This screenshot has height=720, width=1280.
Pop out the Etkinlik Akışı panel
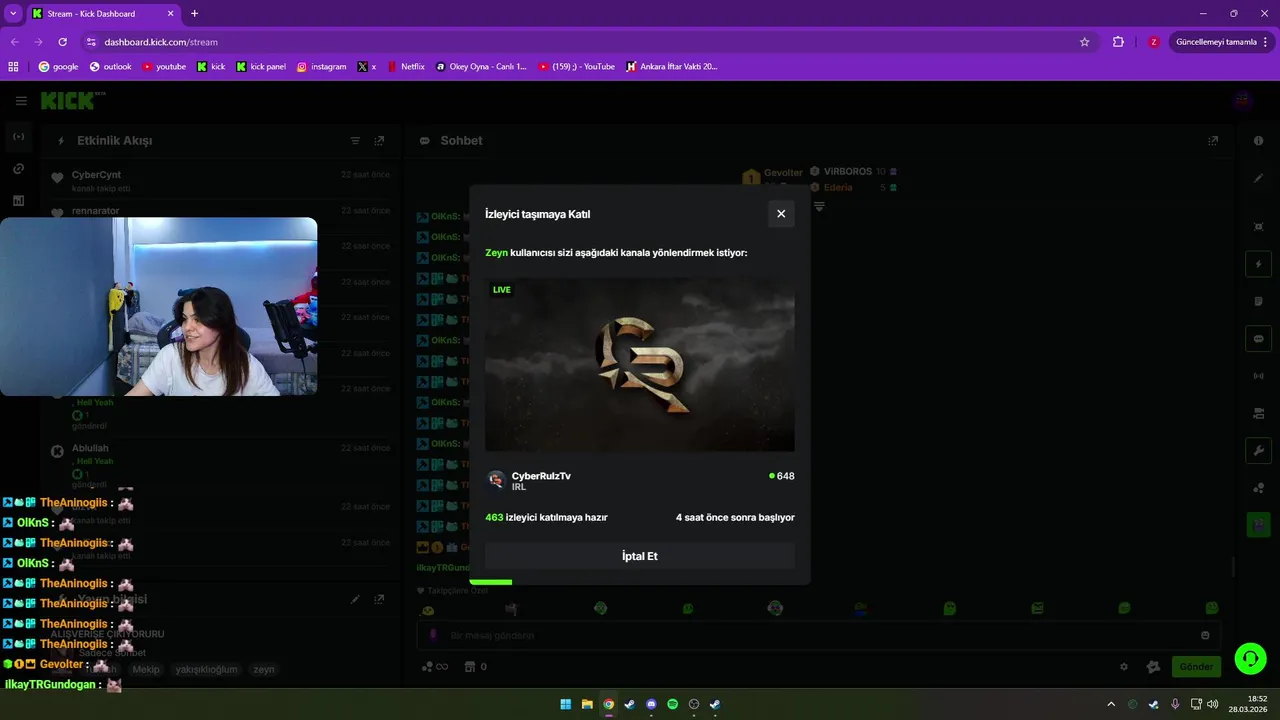379,141
